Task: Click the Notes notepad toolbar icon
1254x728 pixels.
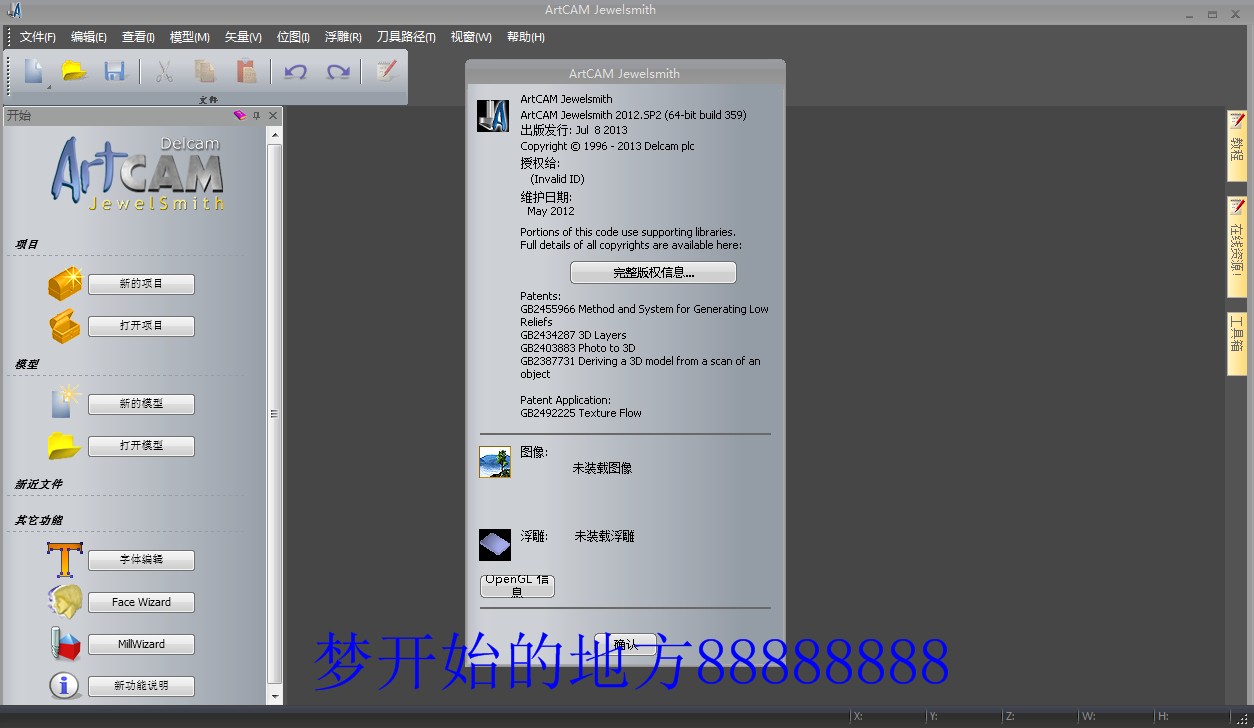Action: (x=386, y=71)
